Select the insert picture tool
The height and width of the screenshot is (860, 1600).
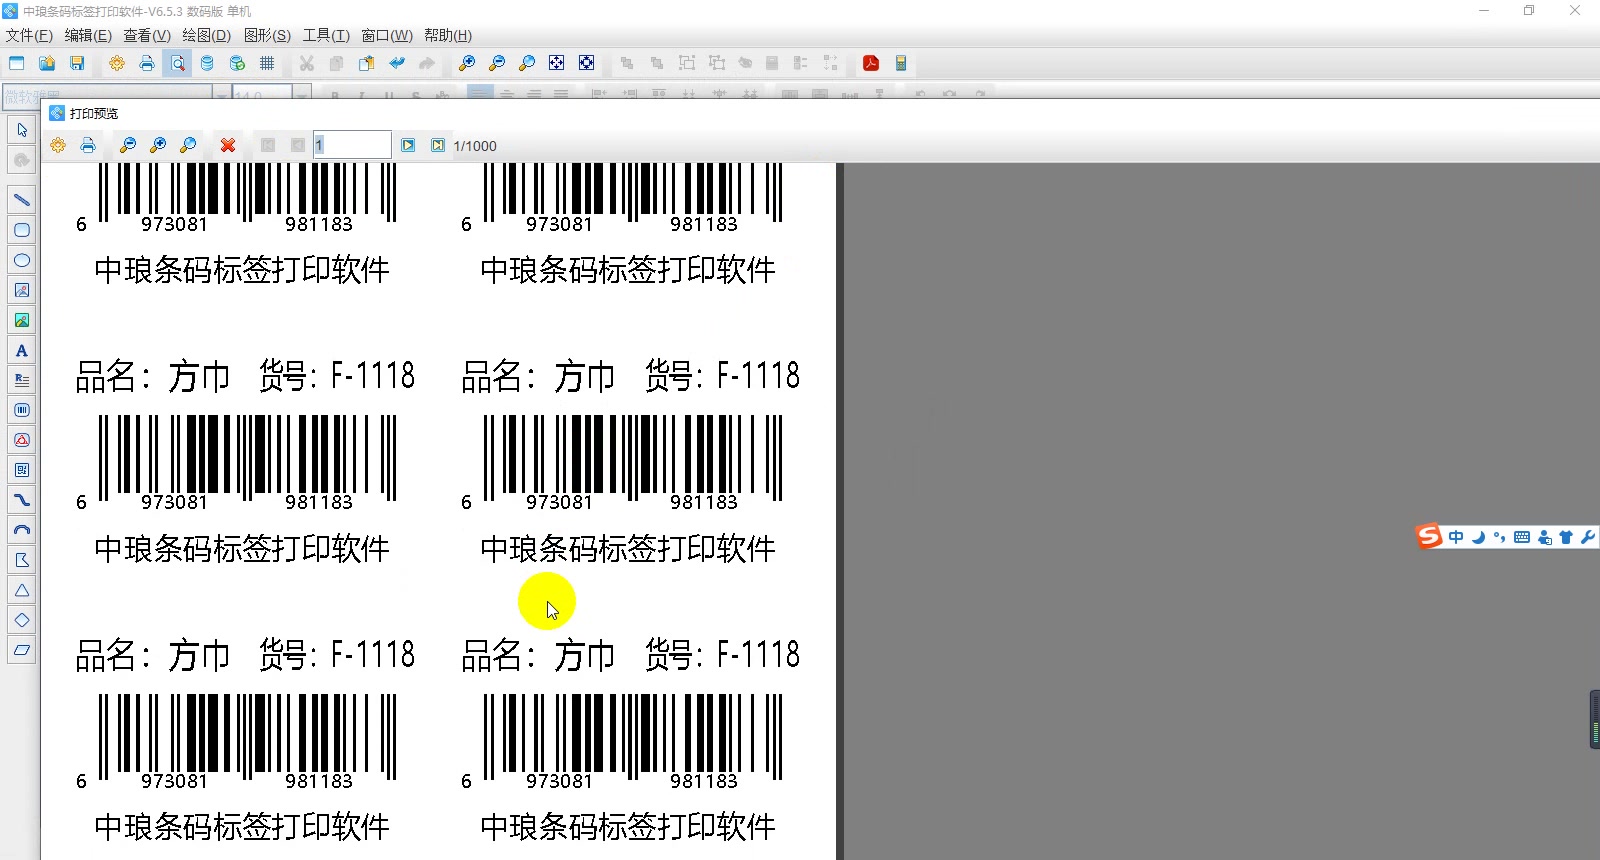click(22, 290)
